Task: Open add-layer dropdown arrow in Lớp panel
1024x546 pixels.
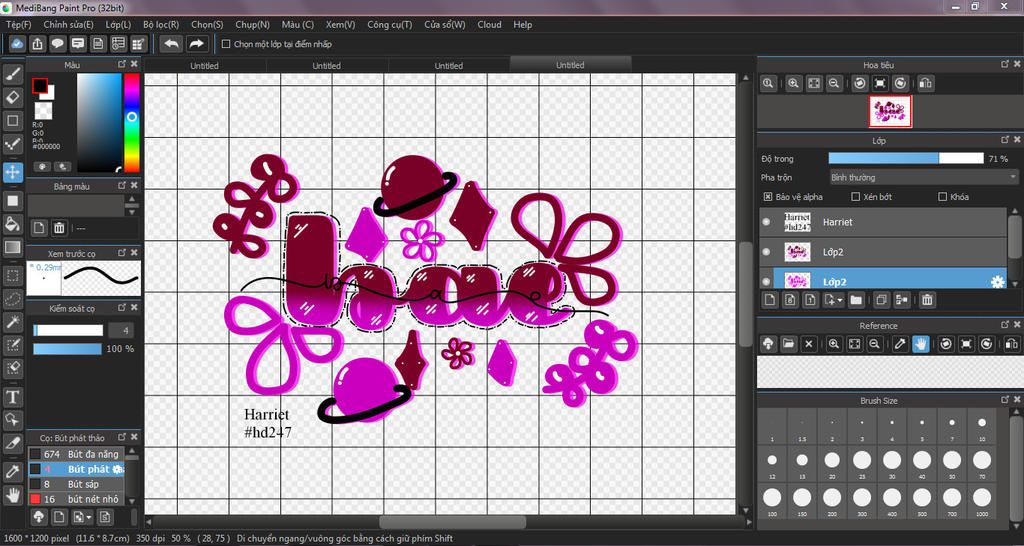Action: [840, 300]
